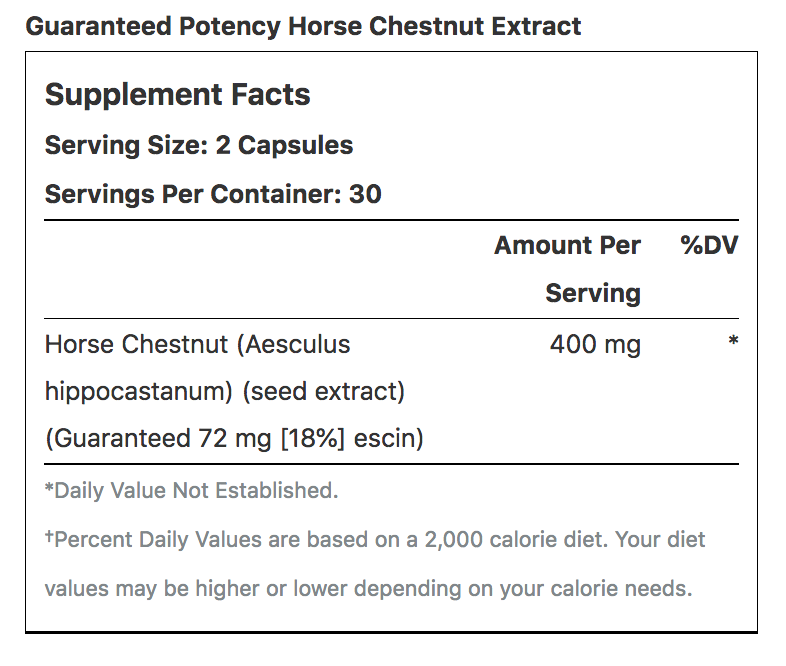Select the Supplement Facts heading
Image resolution: width=786 pixels, height=666 pixels.
(x=178, y=94)
